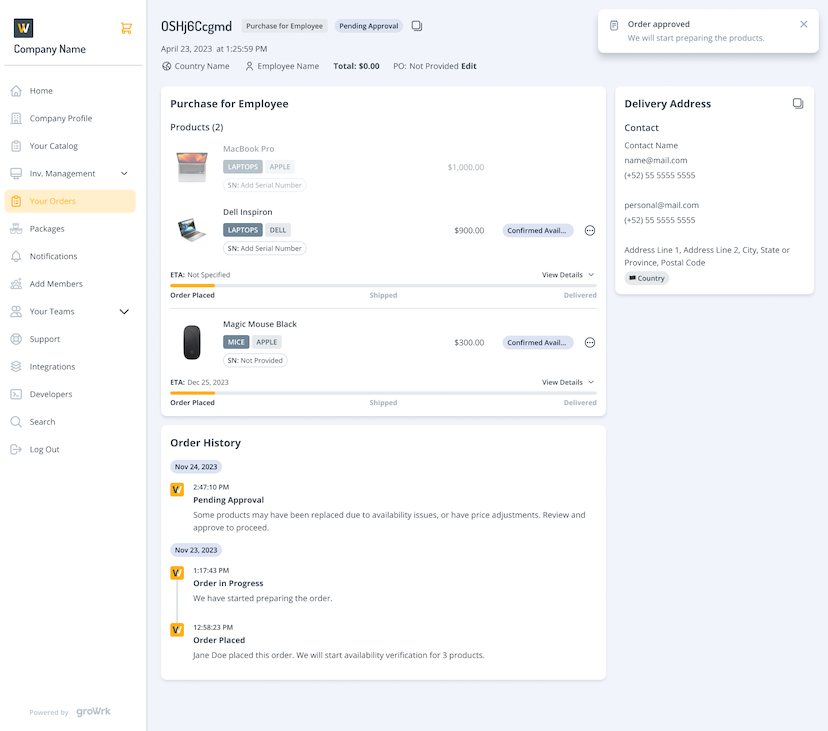Edit the PO number

point(469,66)
